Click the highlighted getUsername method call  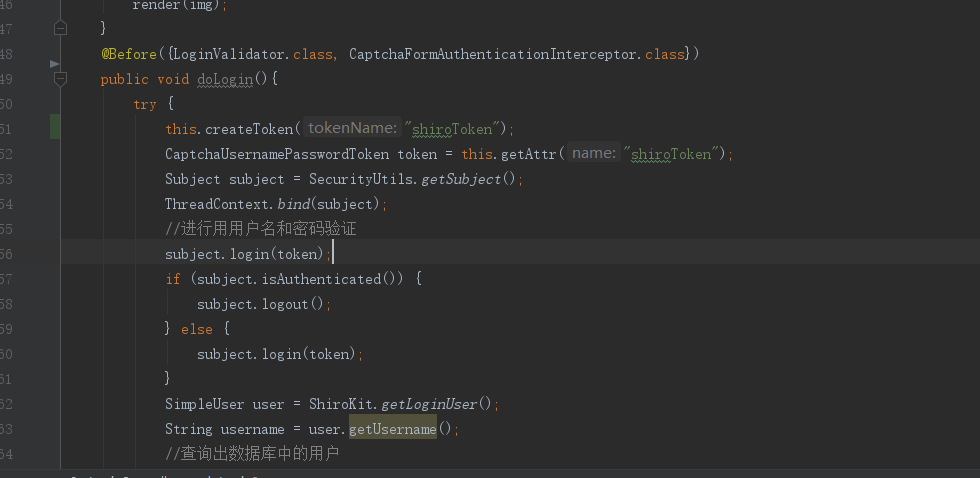tap(392, 429)
